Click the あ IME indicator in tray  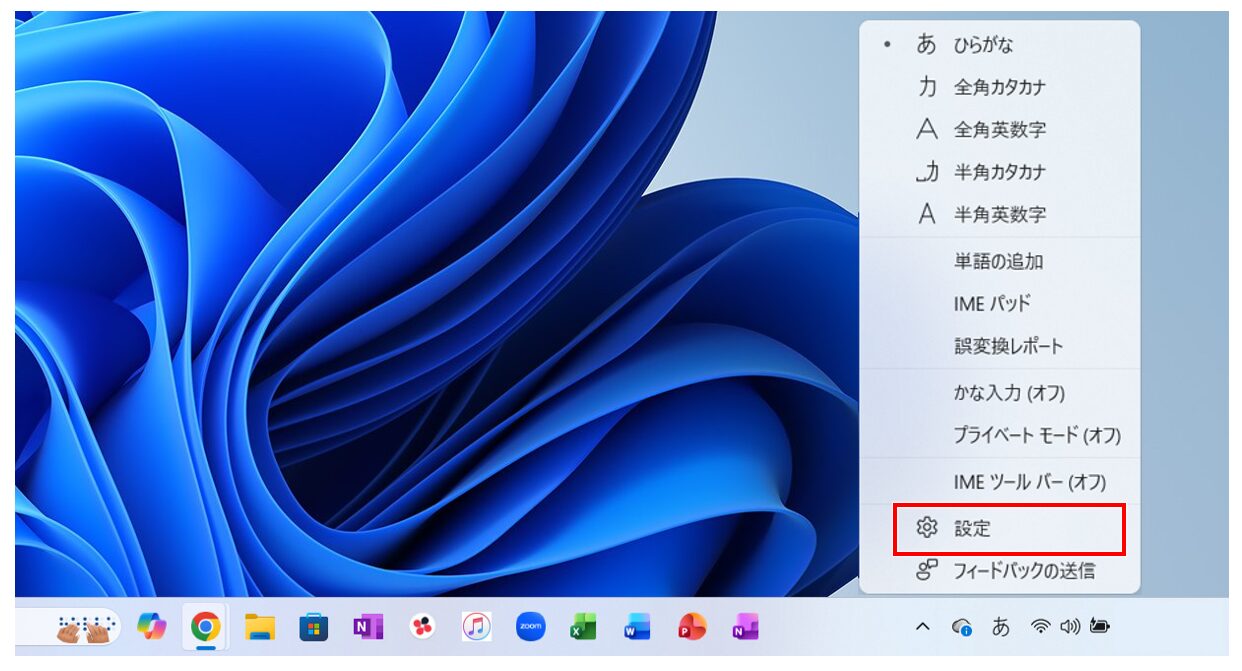tap(1000, 627)
